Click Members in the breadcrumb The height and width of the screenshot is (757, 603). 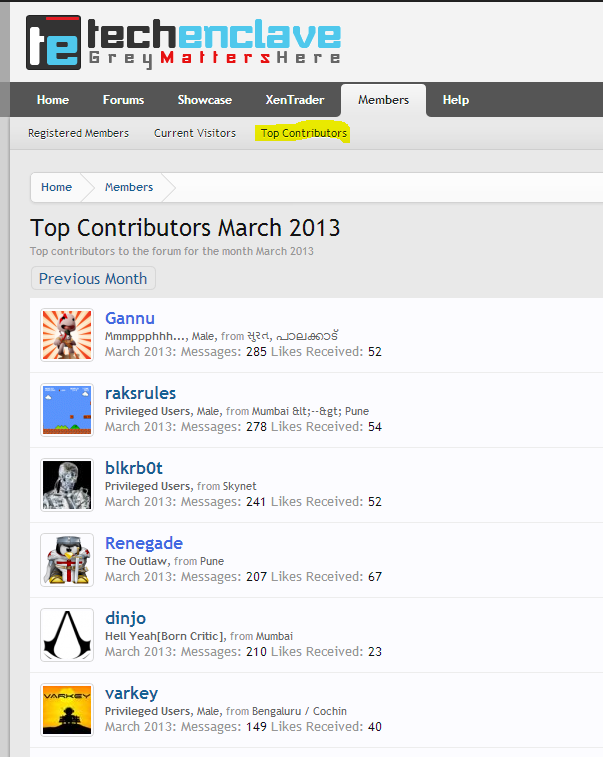click(x=129, y=187)
